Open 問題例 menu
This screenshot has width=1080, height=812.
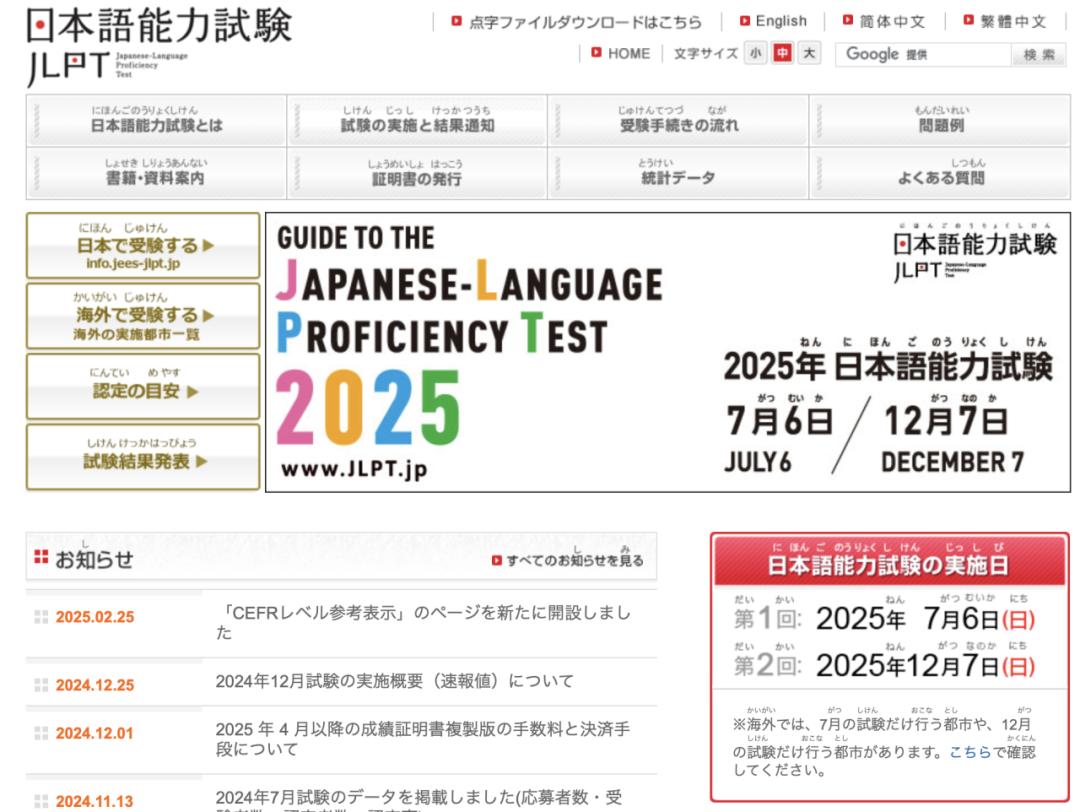coord(940,120)
